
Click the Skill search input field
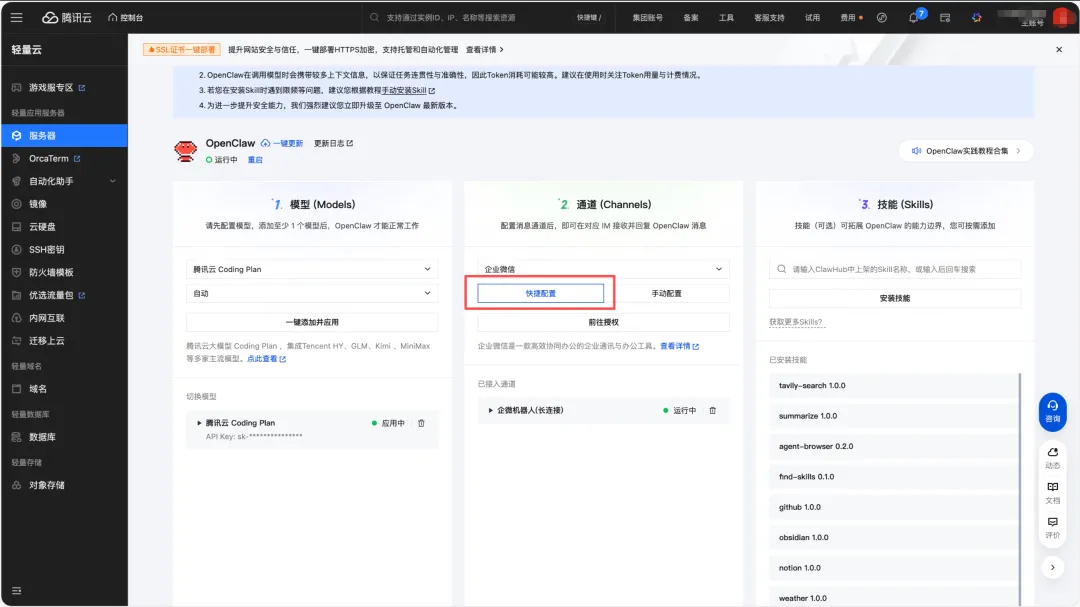893,268
